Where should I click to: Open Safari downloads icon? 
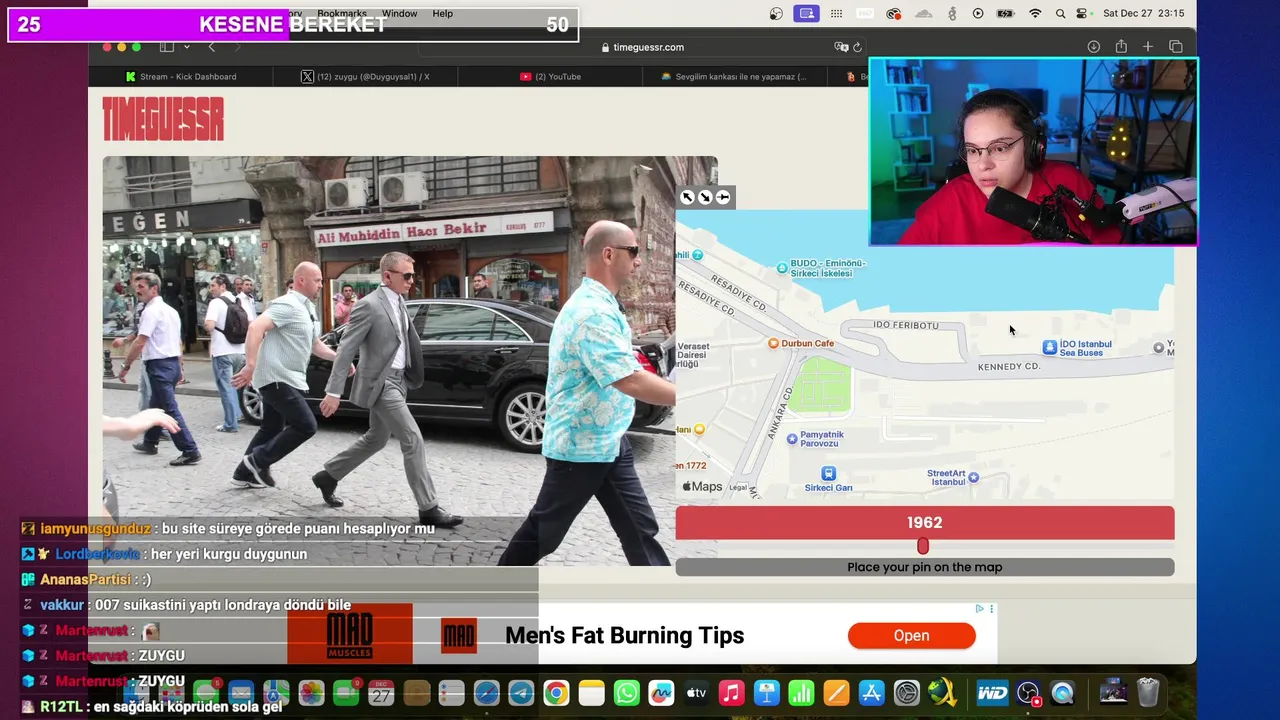(1093, 47)
